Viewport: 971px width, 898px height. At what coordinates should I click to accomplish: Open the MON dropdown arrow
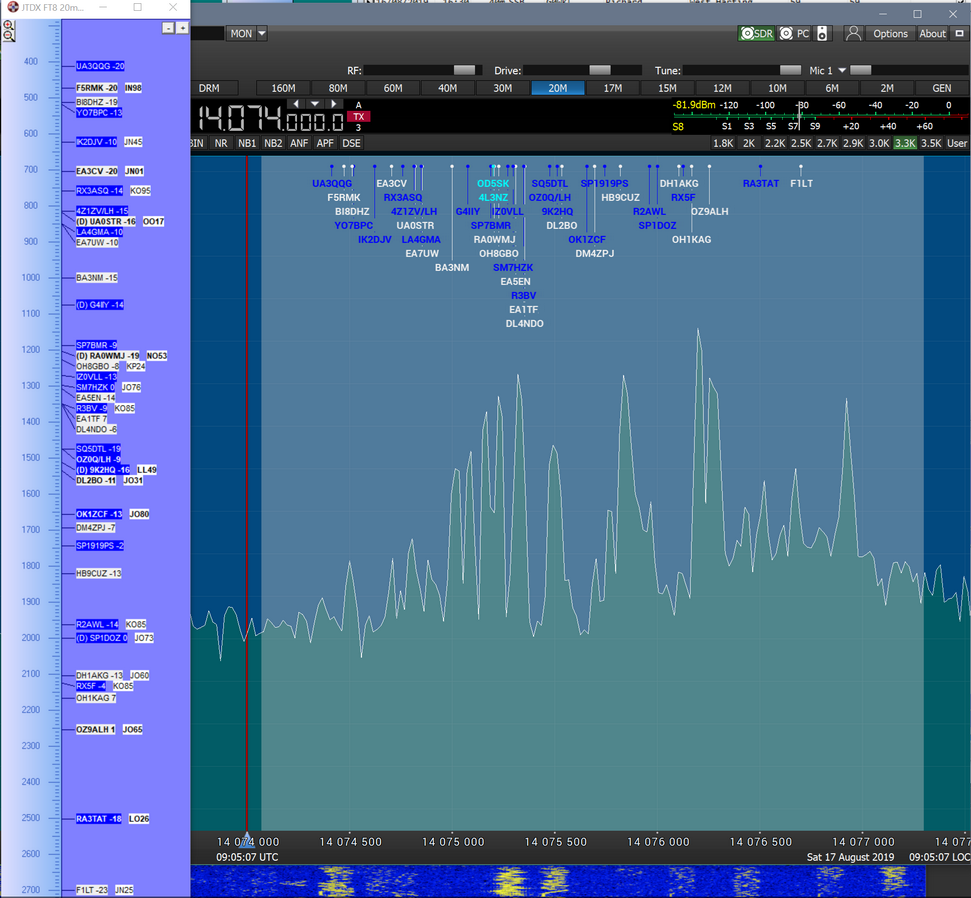click(262, 33)
